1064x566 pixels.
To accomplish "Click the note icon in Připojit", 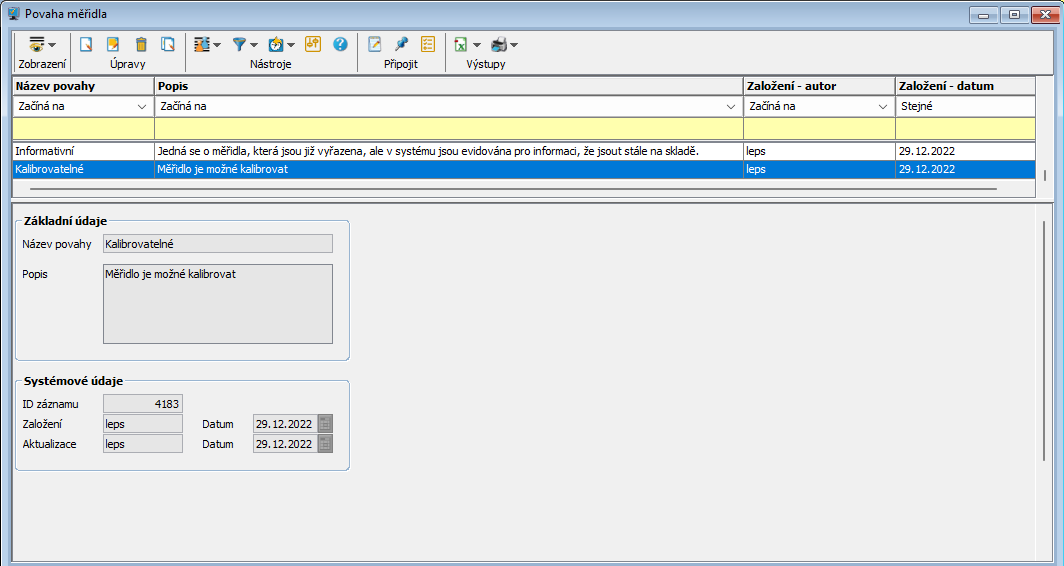I will [x=375, y=45].
